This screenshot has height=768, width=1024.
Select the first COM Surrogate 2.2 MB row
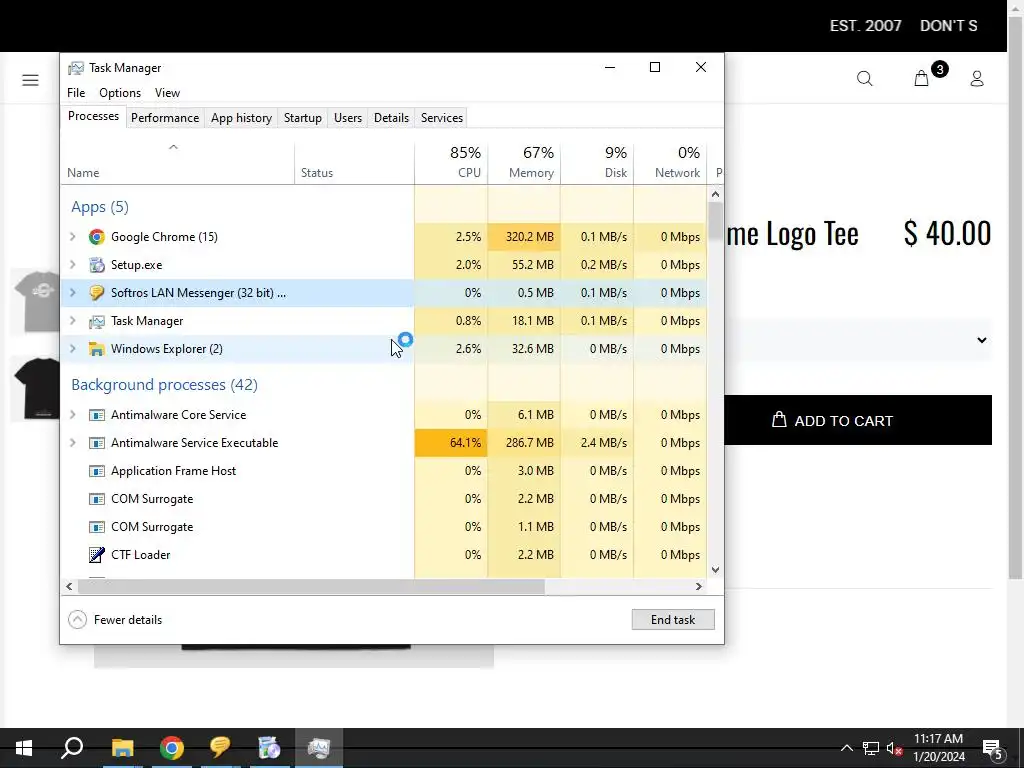(x=384, y=499)
